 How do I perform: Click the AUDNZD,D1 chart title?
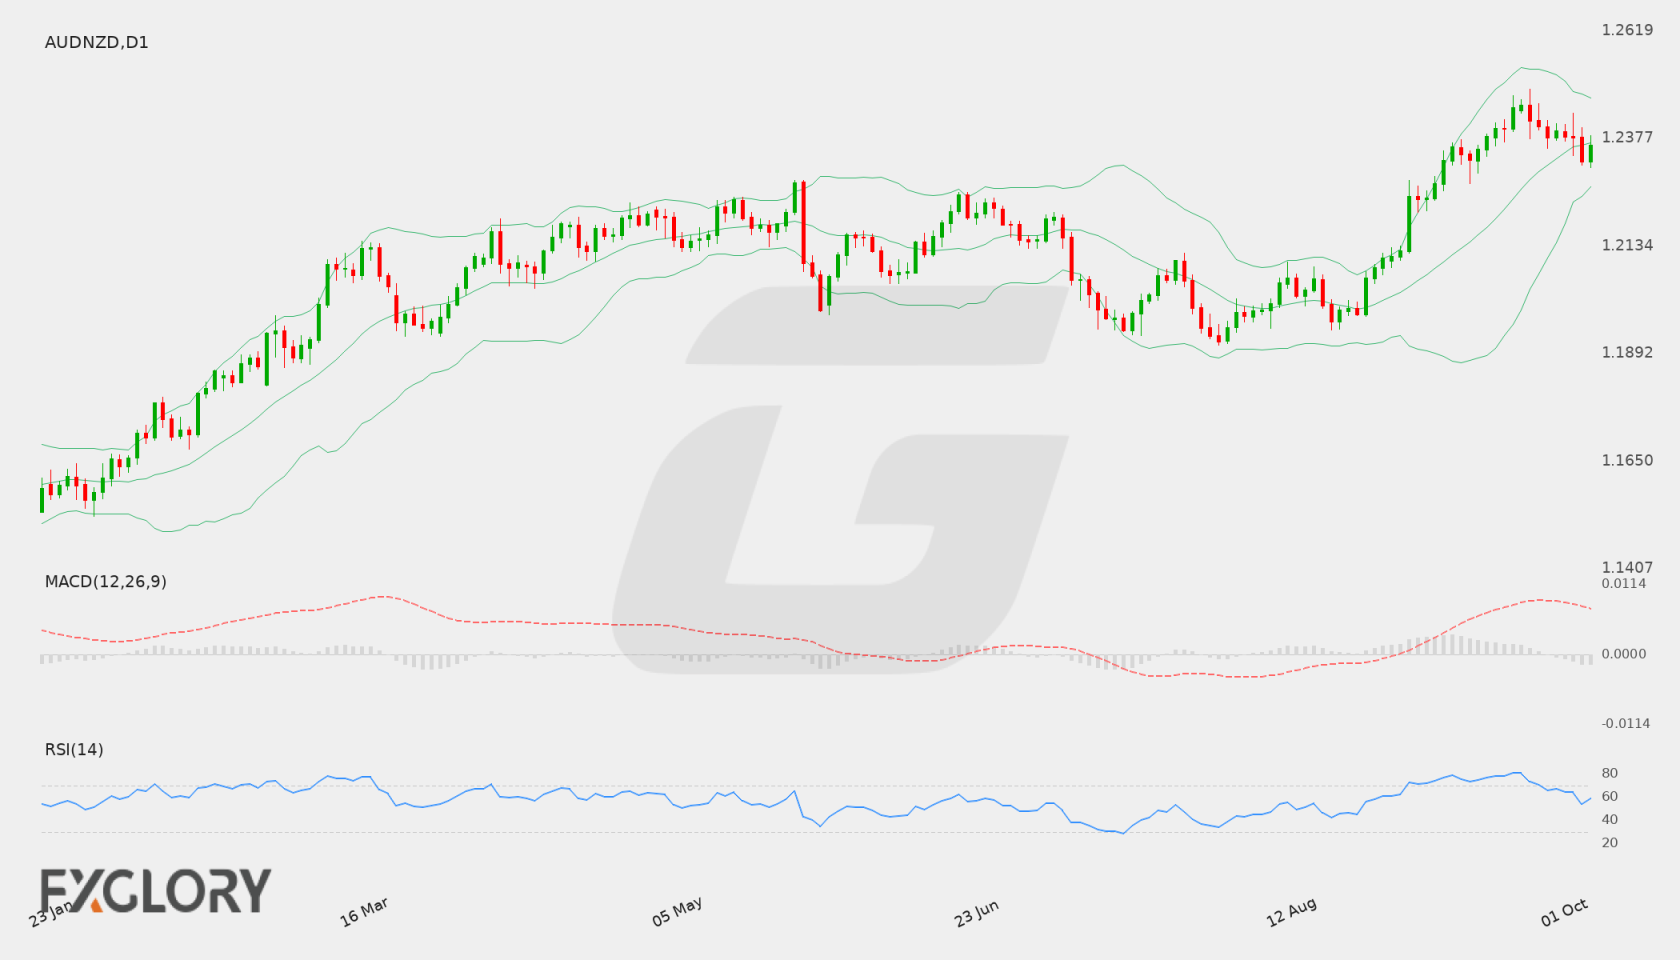(96, 42)
